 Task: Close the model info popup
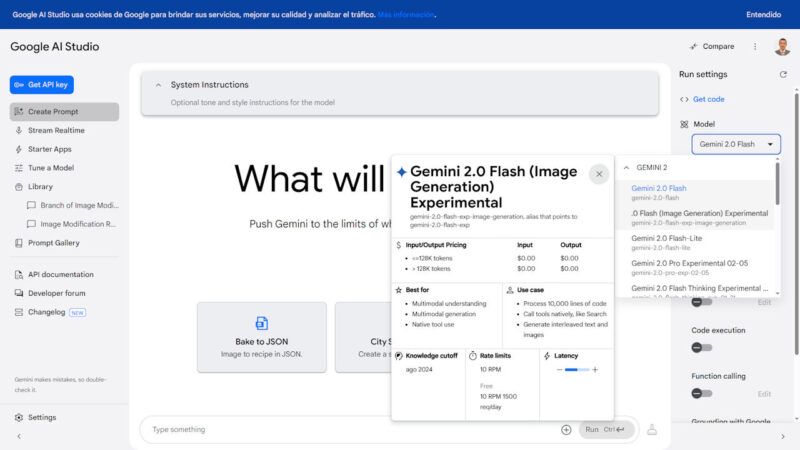[x=599, y=174]
